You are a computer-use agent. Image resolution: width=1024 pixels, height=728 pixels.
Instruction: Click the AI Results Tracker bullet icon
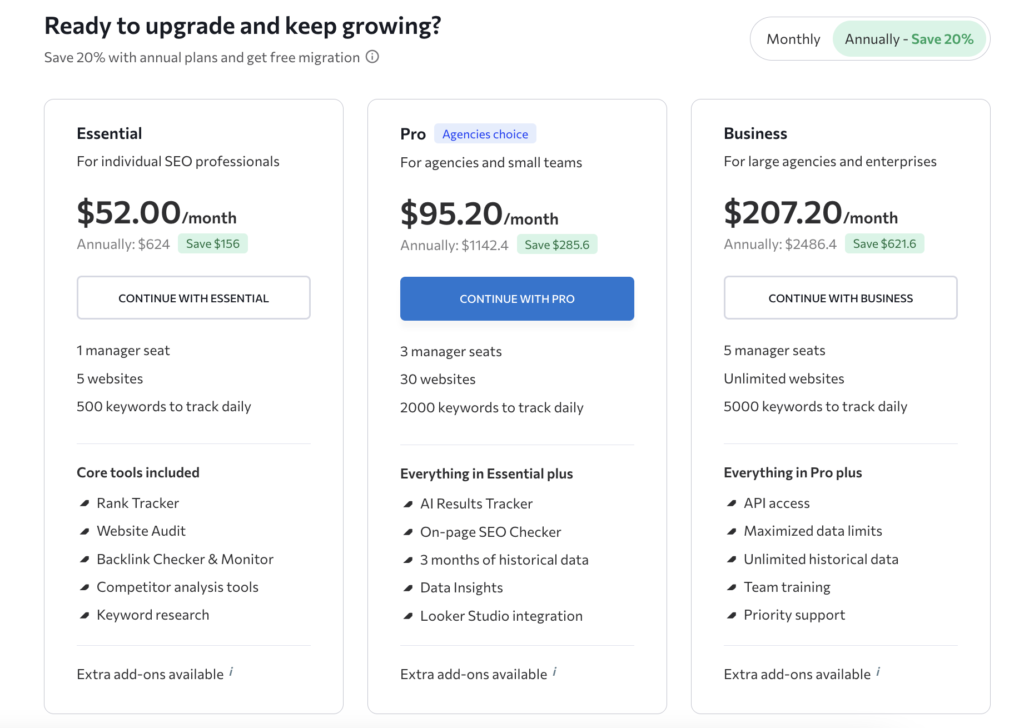tap(408, 504)
